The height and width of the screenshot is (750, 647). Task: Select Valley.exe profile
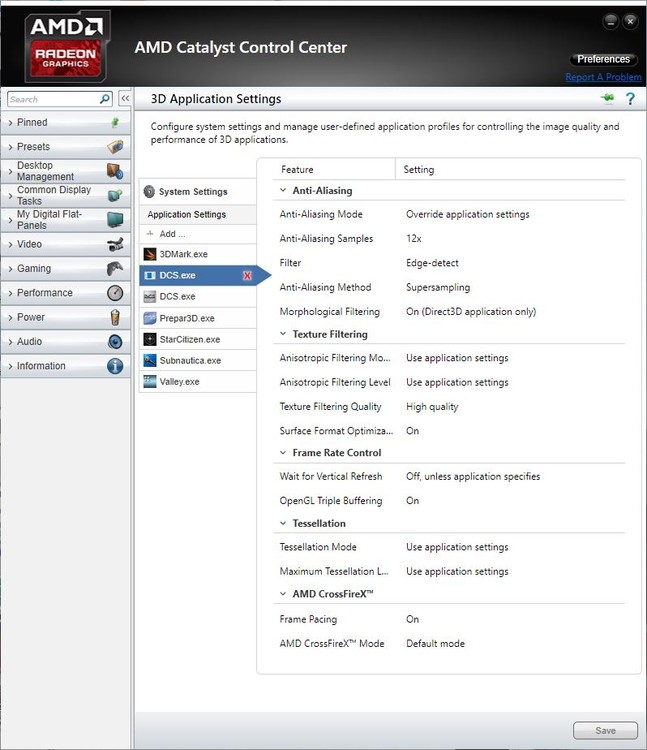[197, 381]
